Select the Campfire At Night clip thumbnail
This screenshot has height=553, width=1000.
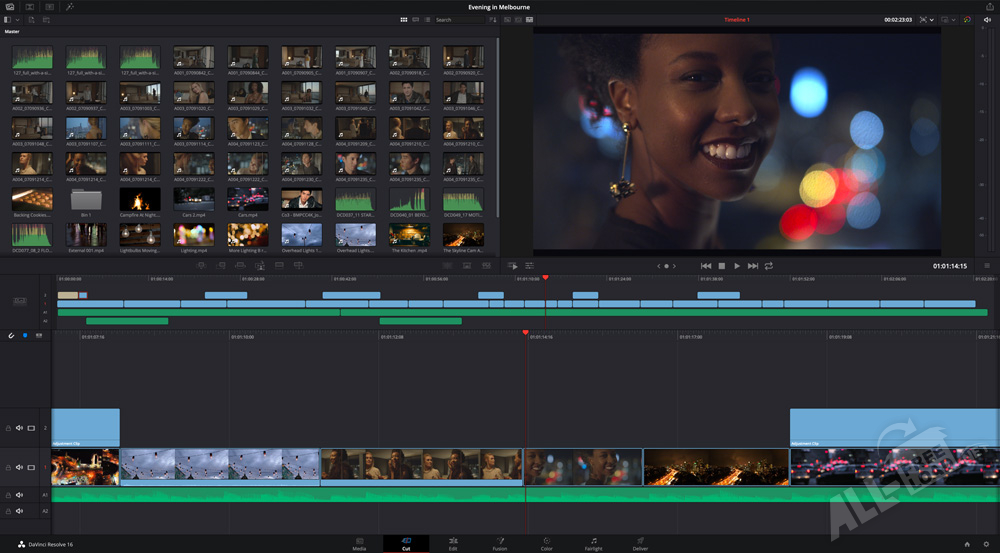(x=139, y=200)
